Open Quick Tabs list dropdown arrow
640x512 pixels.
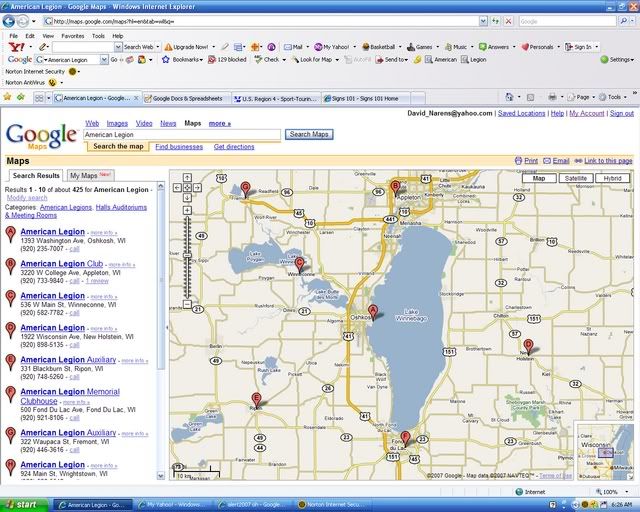pyautogui.click(x=49, y=98)
